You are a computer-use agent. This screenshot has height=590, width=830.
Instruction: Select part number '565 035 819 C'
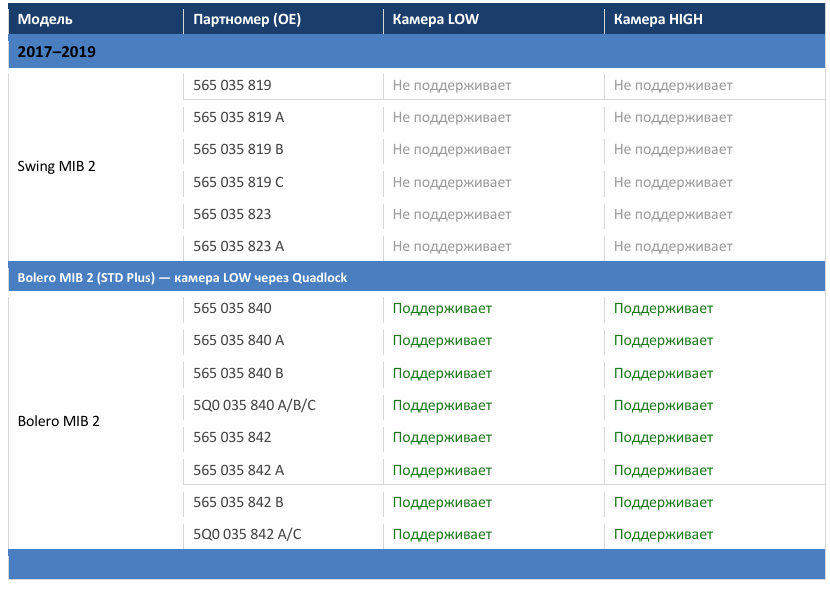point(238,183)
